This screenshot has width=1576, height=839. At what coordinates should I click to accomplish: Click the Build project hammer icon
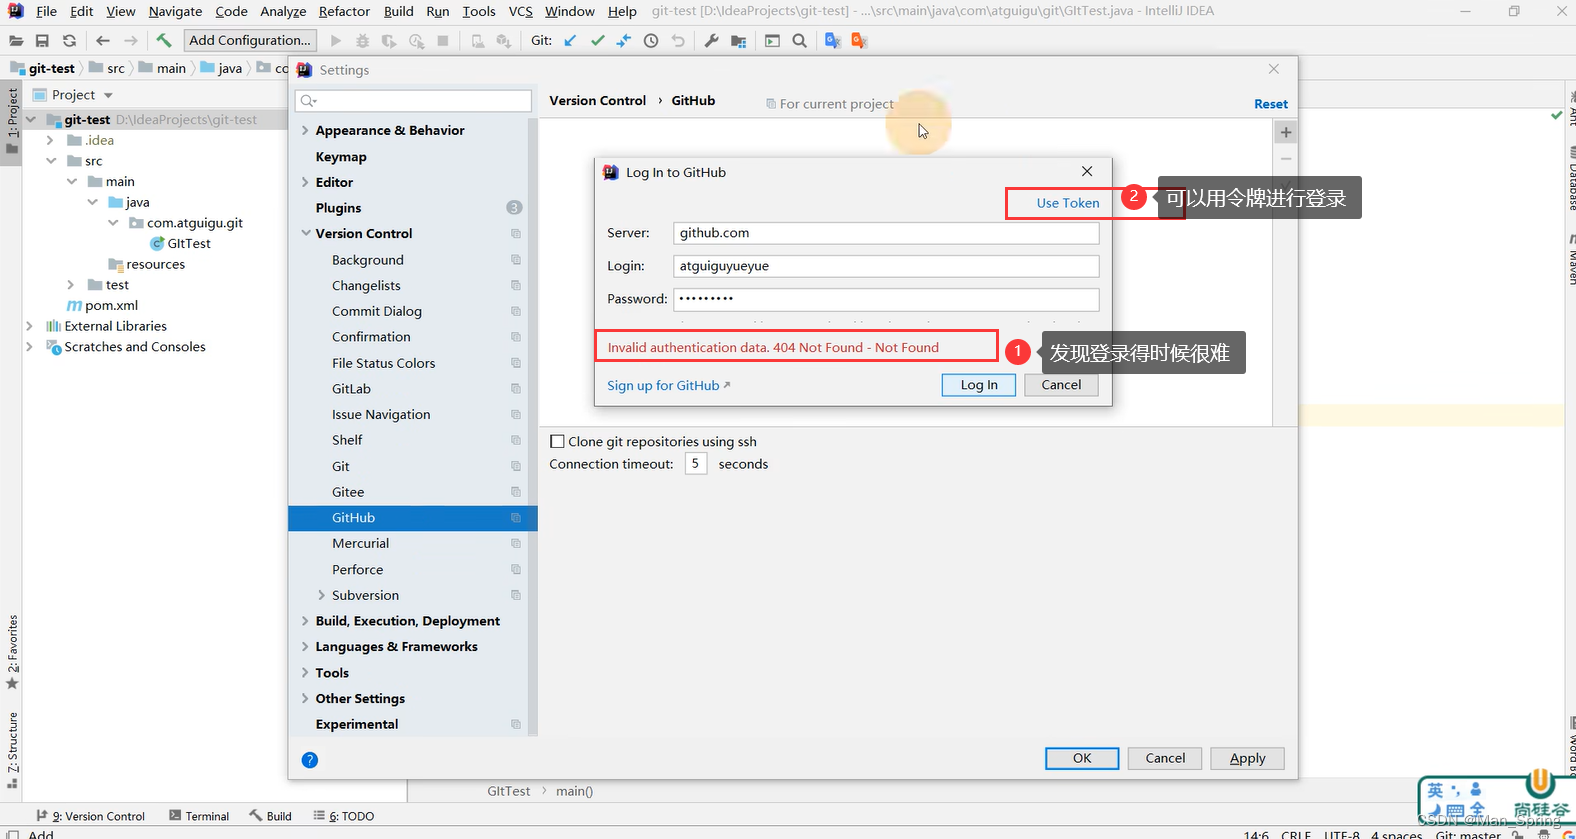(164, 41)
